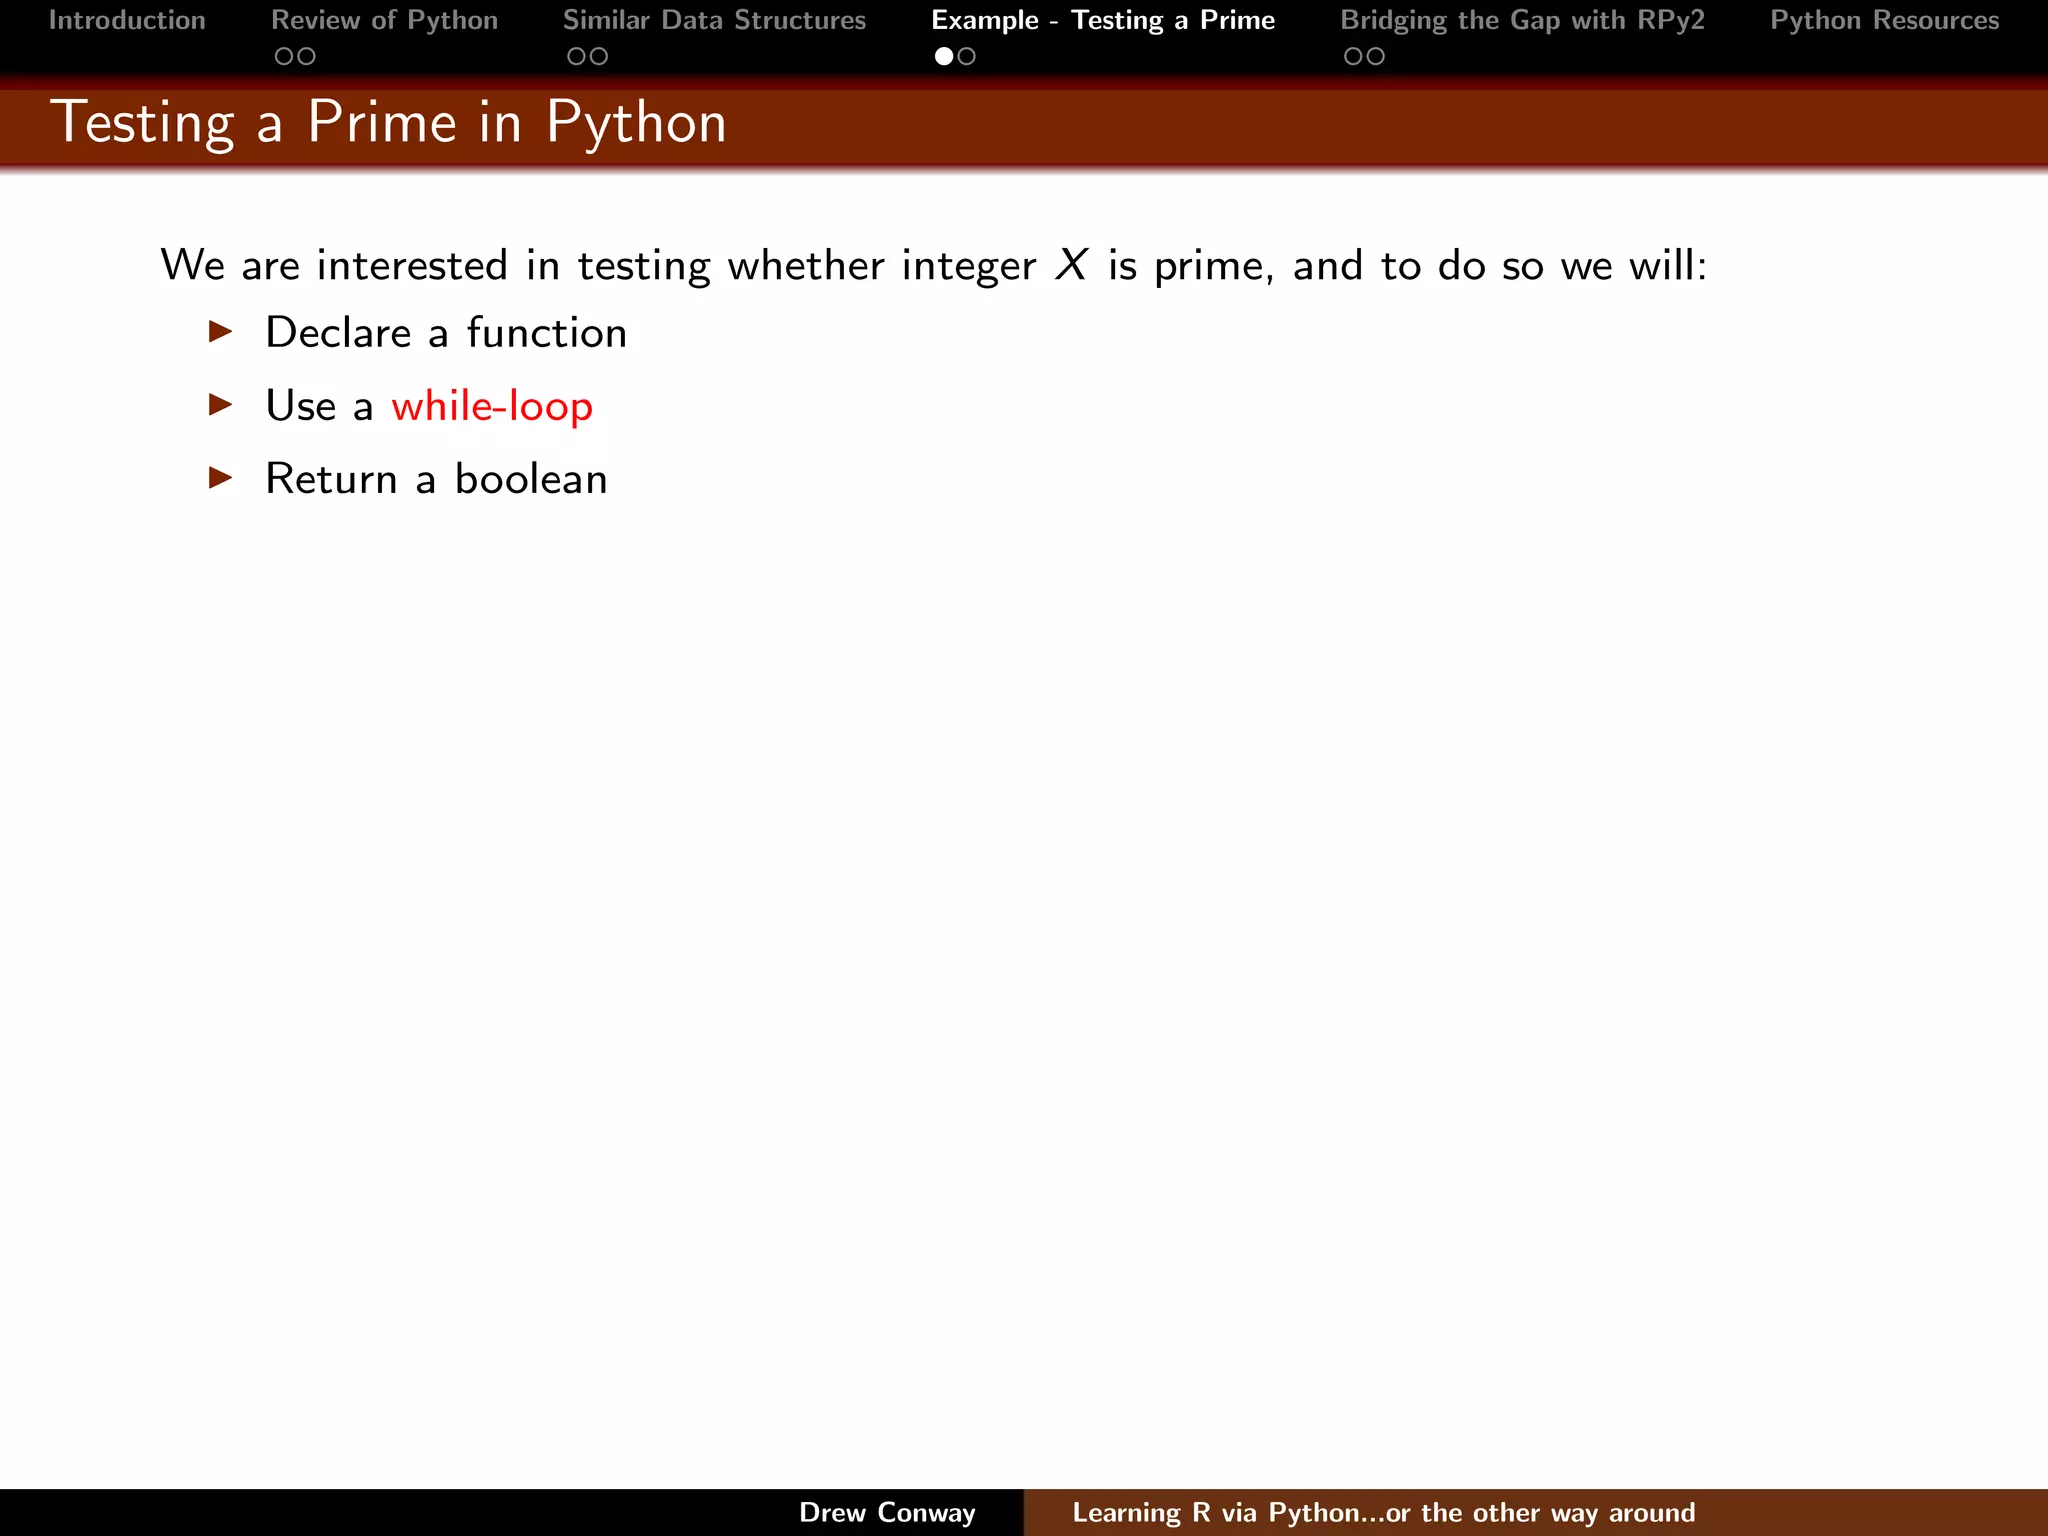Click the Drew Conway author footer
The height and width of the screenshot is (1536, 2048).
[887, 1512]
